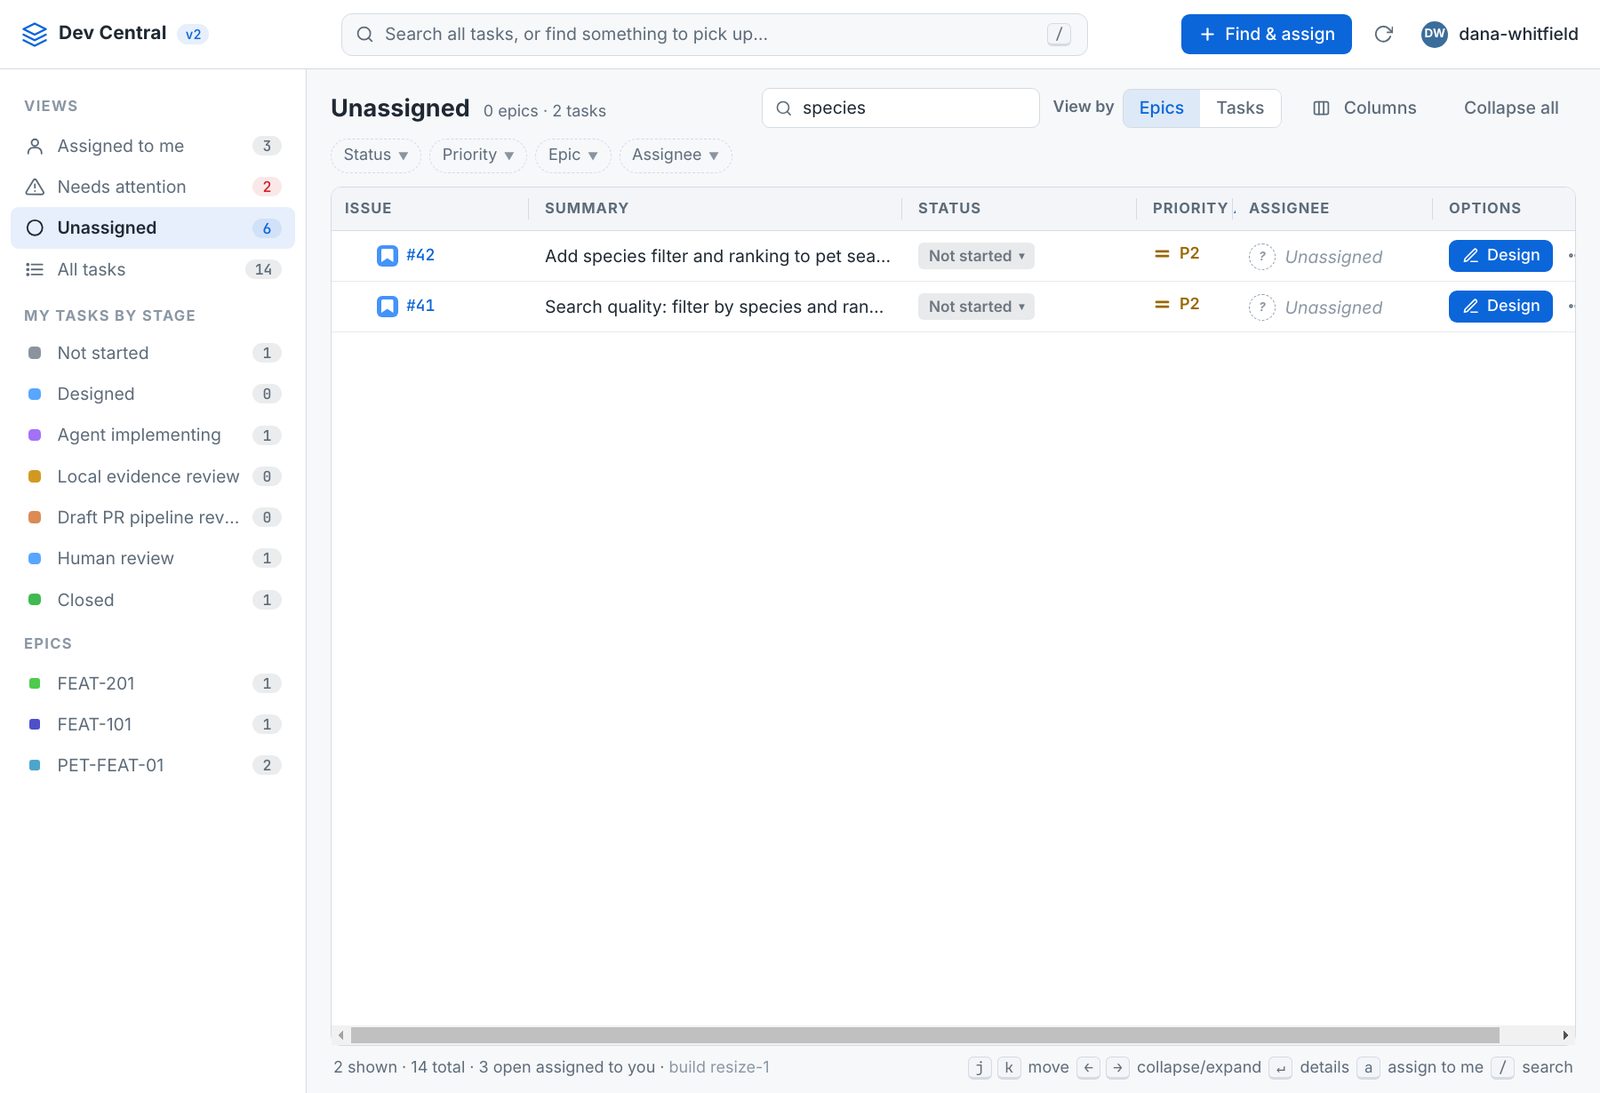1600x1093 pixels.
Task: Click the Find & assign button
Action: (1266, 34)
